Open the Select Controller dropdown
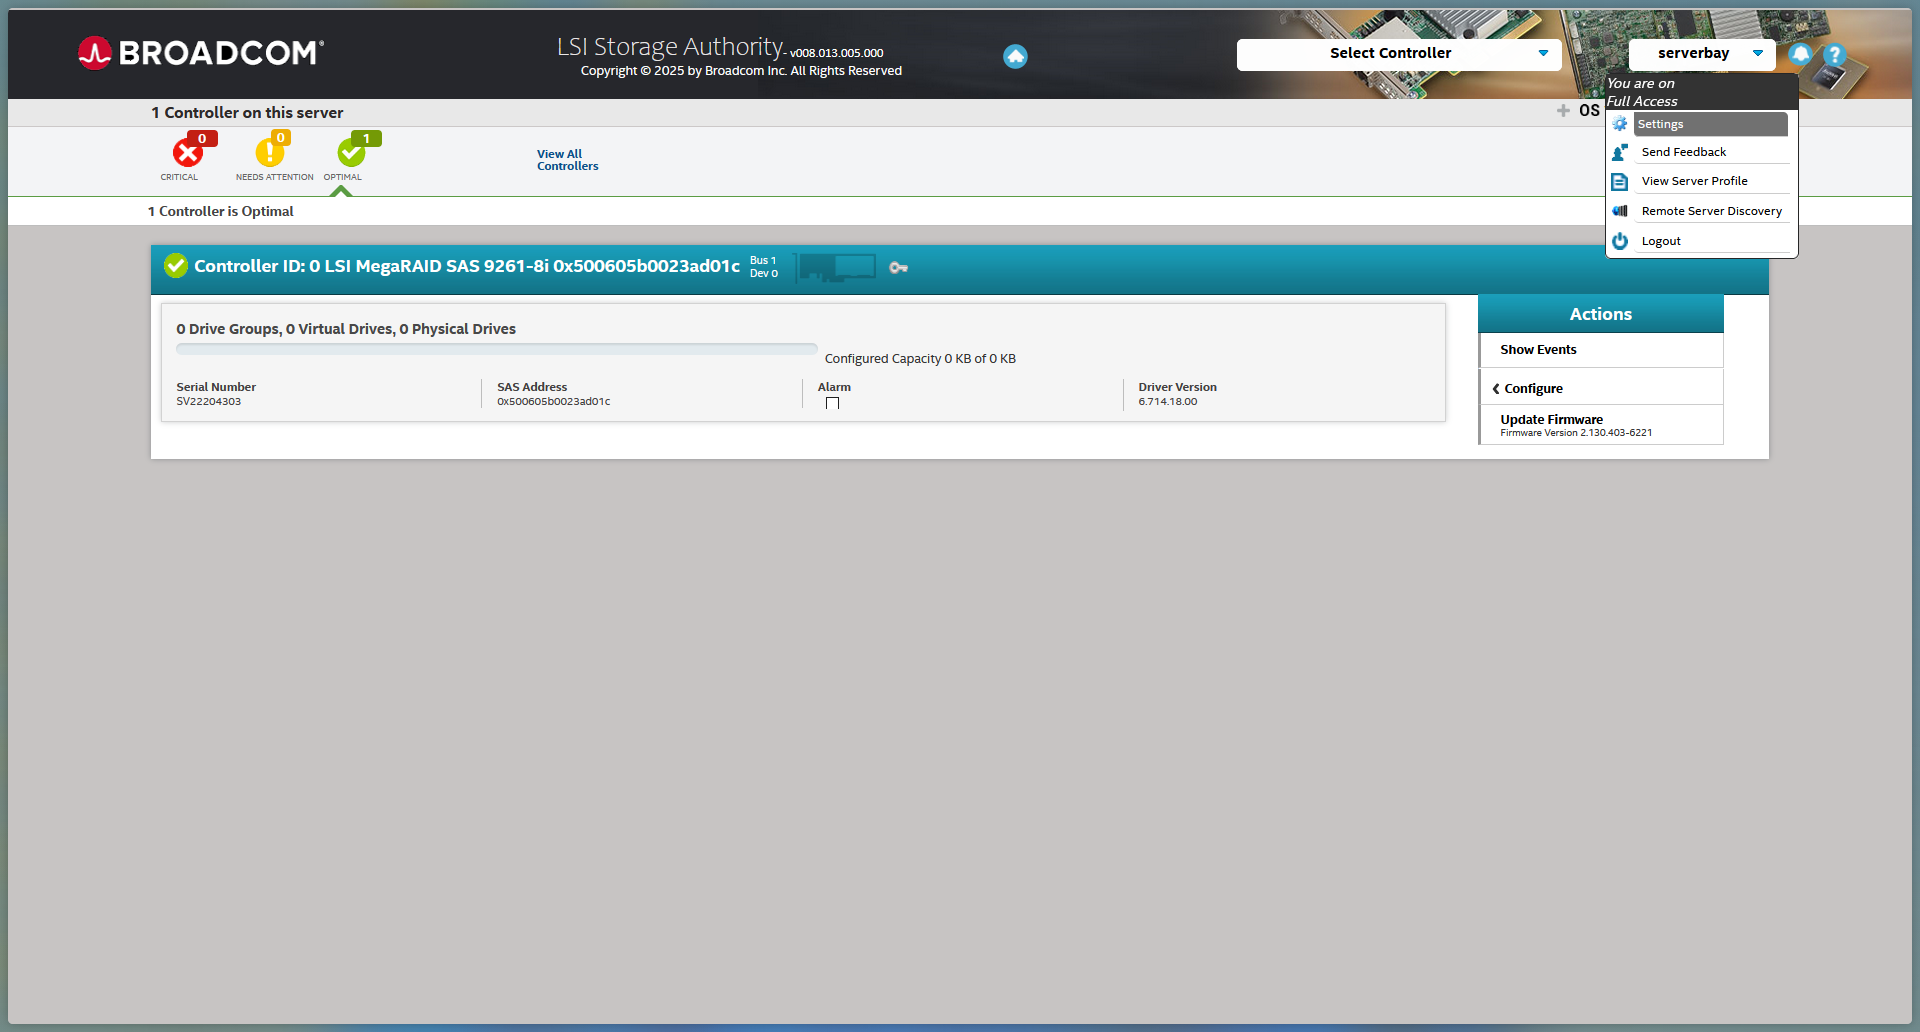This screenshot has height=1032, width=1920. 1399,54
